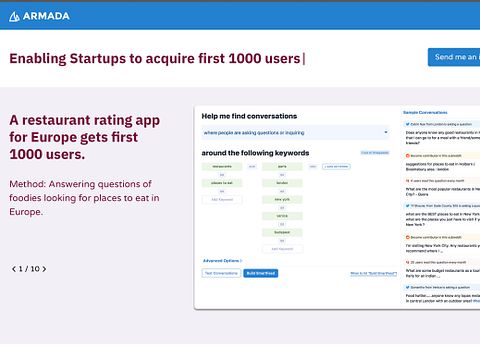480x360 pixels.
Task: Click the second Twitter bird icon
Action: [407, 206]
